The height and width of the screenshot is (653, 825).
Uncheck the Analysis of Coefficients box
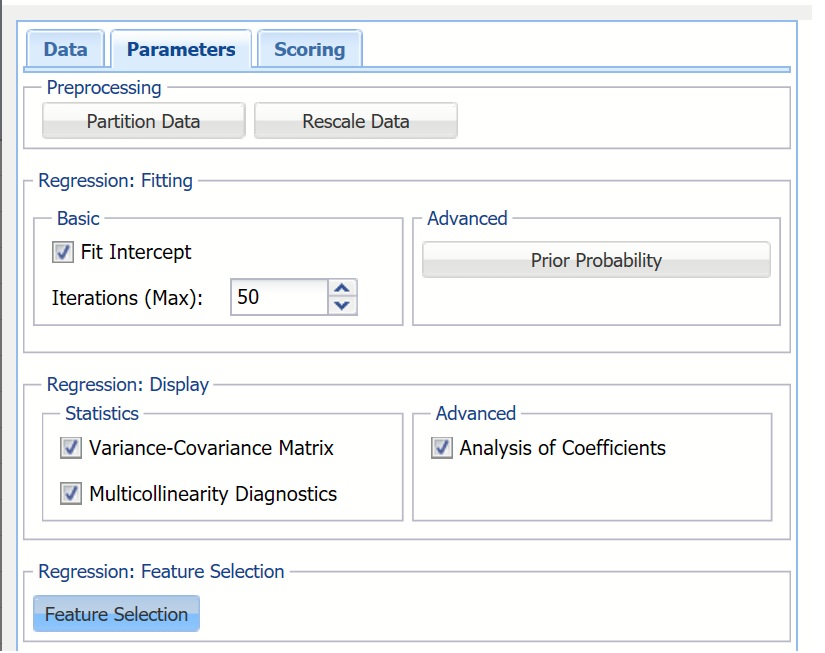442,448
